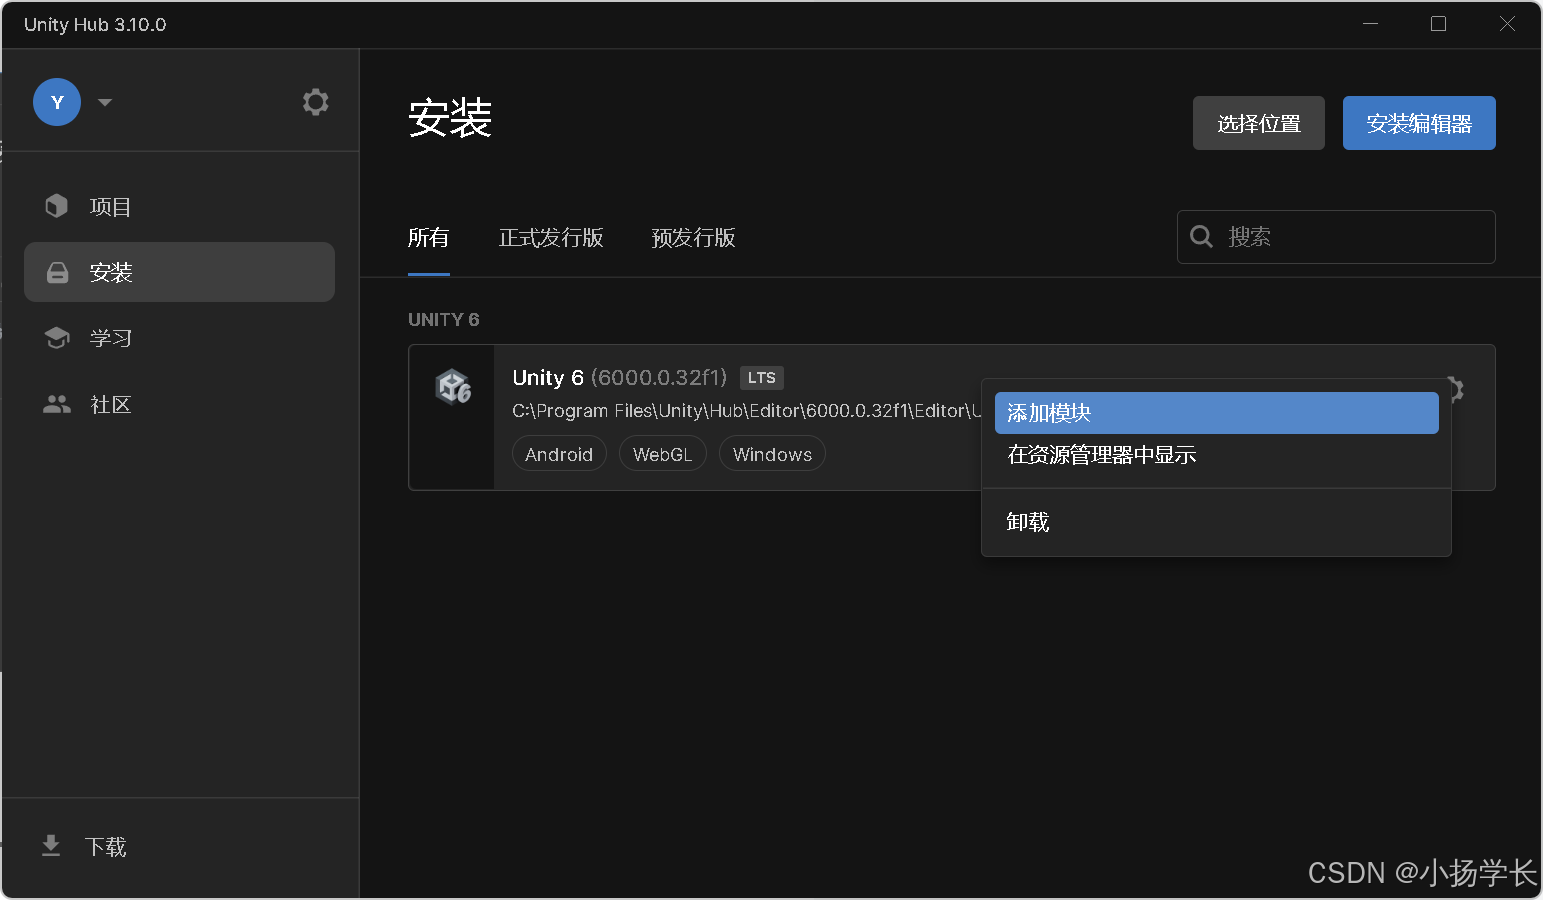Click the 项目 cube icon

57,206
